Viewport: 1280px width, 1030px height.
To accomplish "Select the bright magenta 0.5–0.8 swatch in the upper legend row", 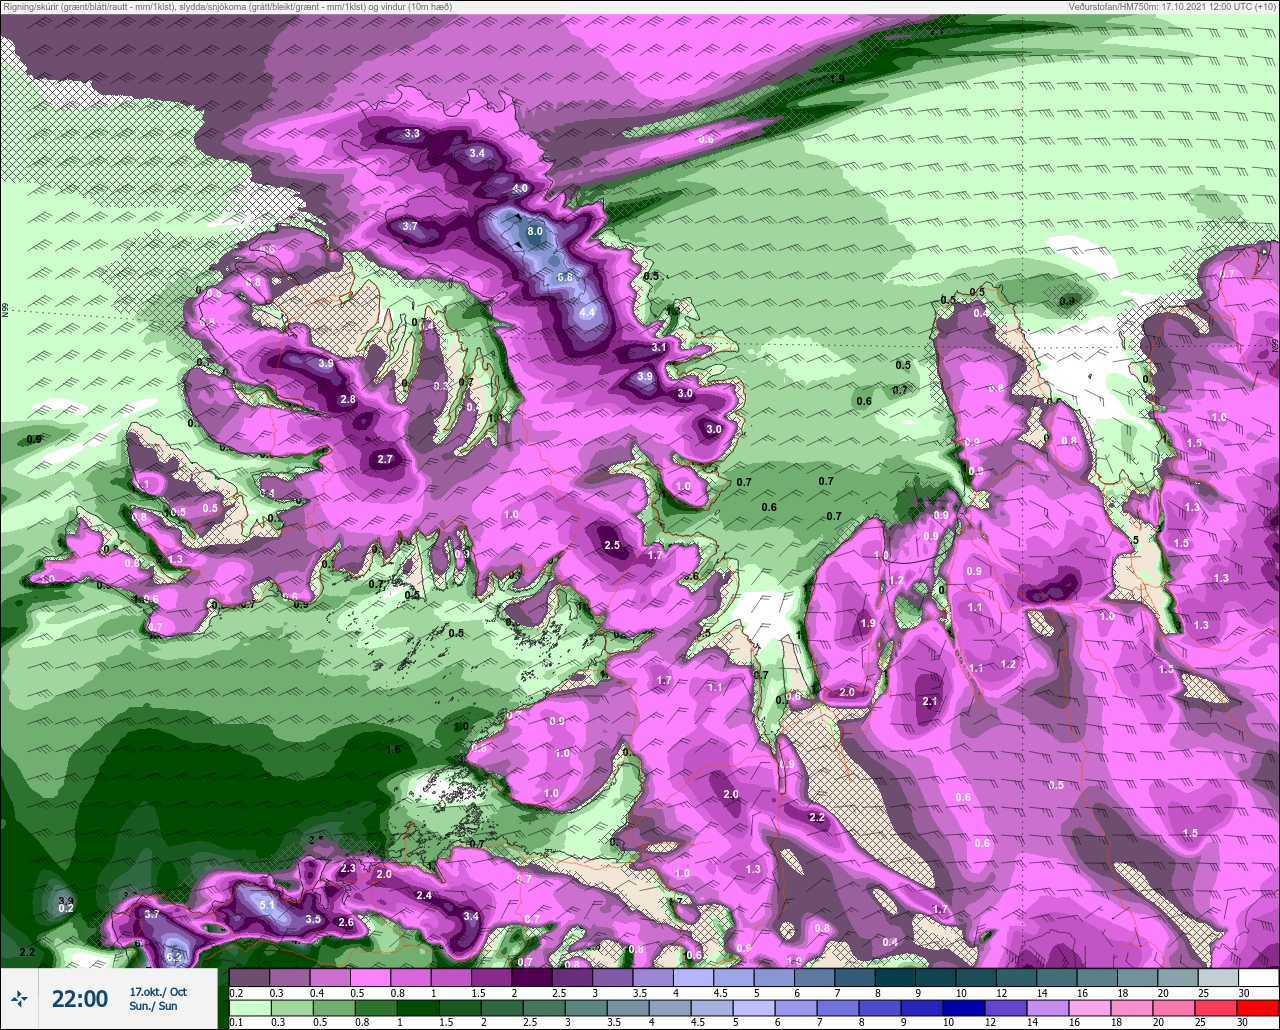I will (x=370, y=977).
